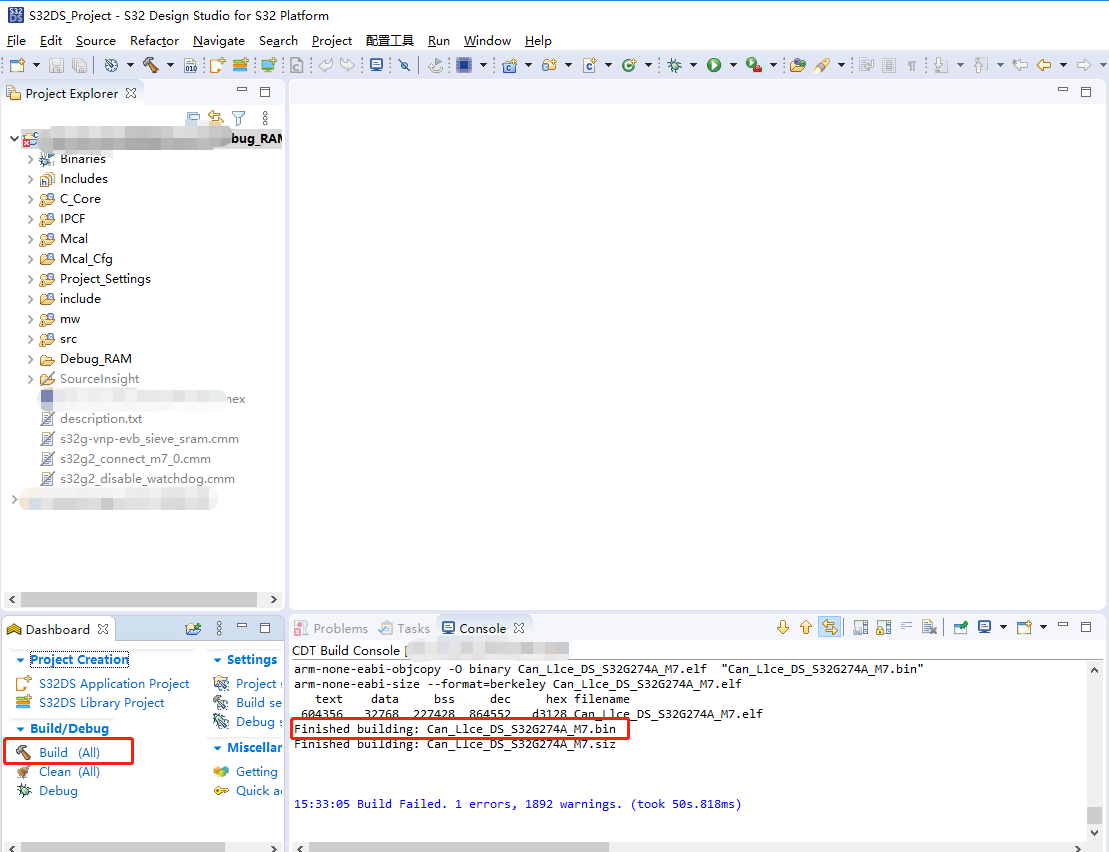Open the Project menu
The width and height of the screenshot is (1109, 852).
pyautogui.click(x=331, y=41)
